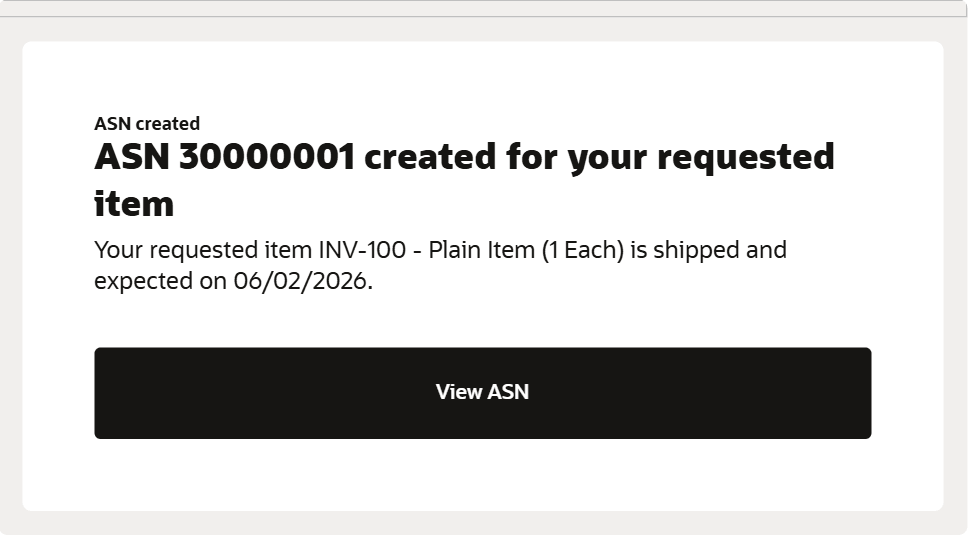Click the word "item" on heading's second line

click(134, 204)
